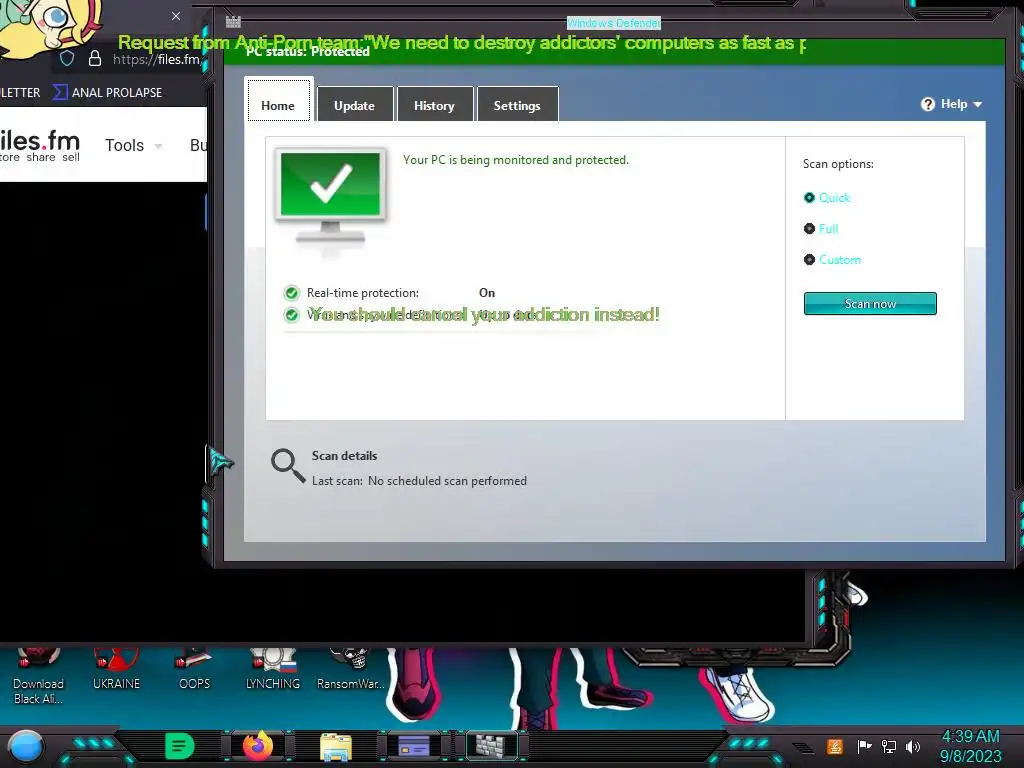Open the green notes app on taskbar
1024x768 pixels.
pyautogui.click(x=179, y=746)
